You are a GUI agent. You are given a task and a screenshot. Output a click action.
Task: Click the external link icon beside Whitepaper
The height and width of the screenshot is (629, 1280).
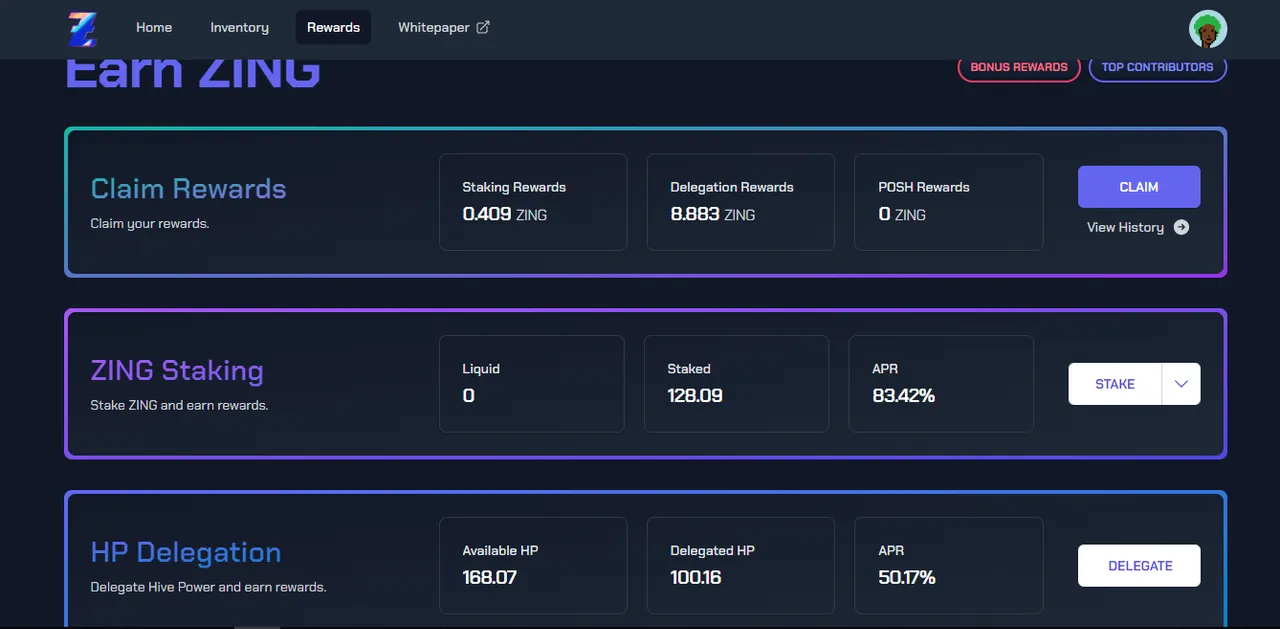click(x=483, y=27)
